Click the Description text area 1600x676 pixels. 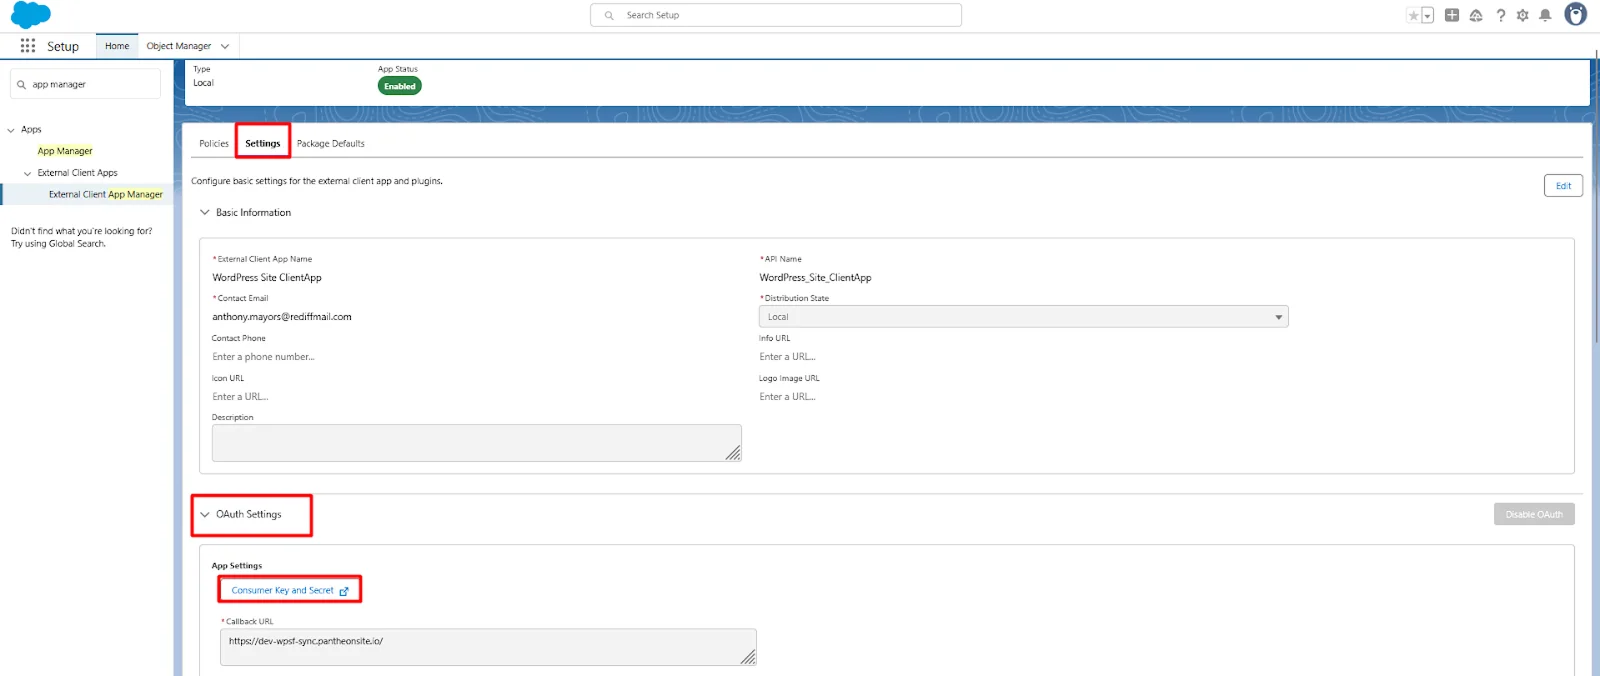(476, 443)
